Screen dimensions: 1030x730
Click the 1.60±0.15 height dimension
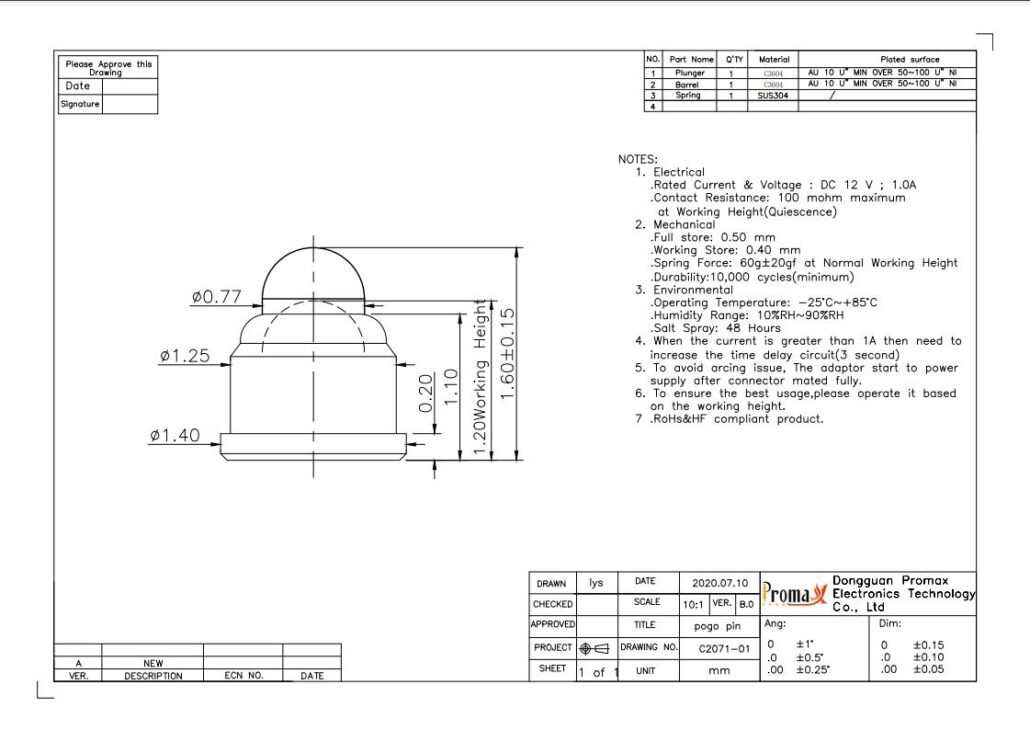click(507, 355)
